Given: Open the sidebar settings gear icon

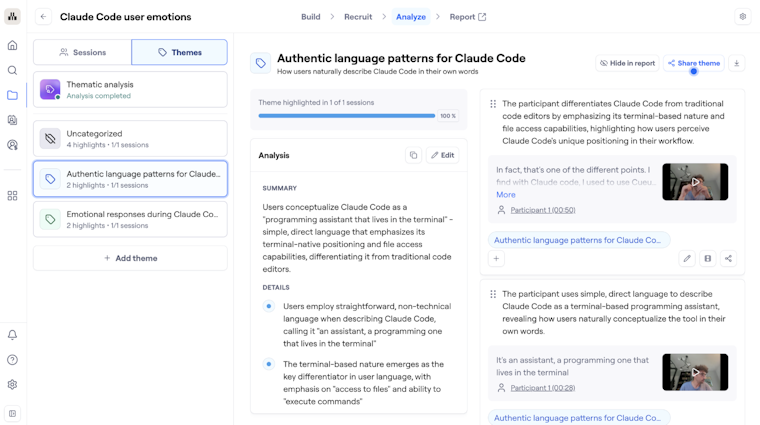Looking at the screenshot, I should point(13,384).
